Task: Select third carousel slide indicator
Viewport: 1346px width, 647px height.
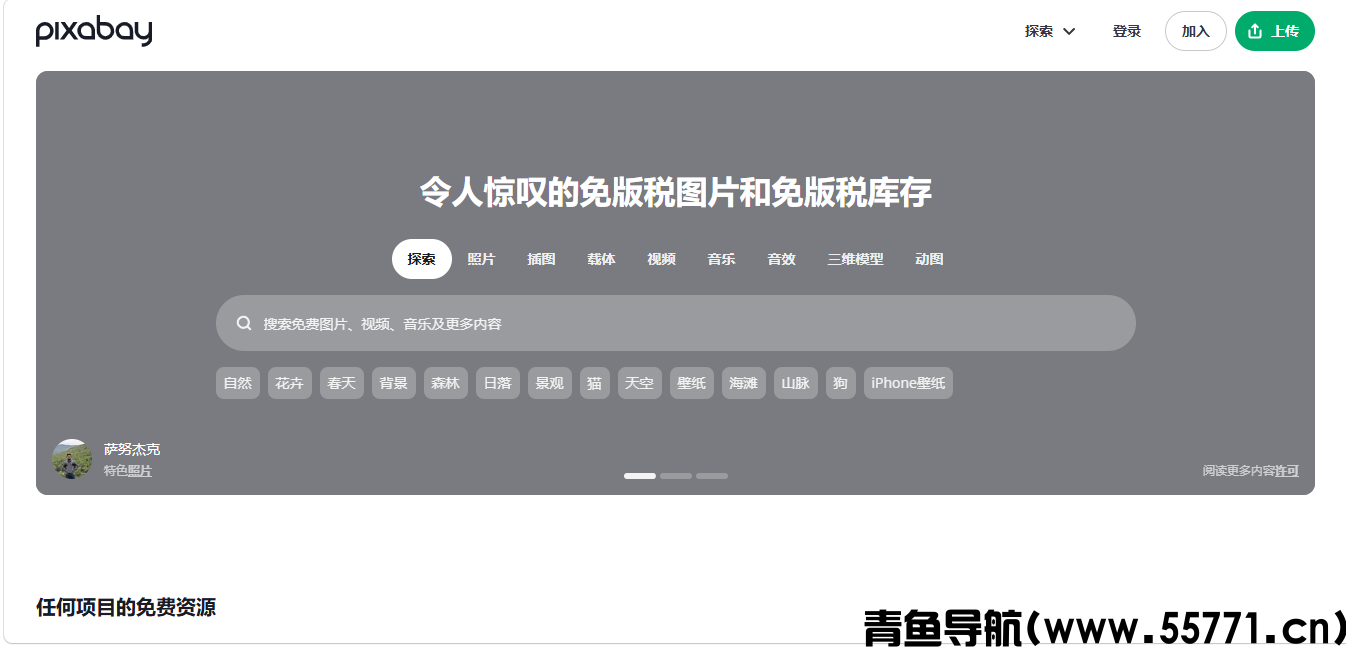Action: tap(712, 476)
